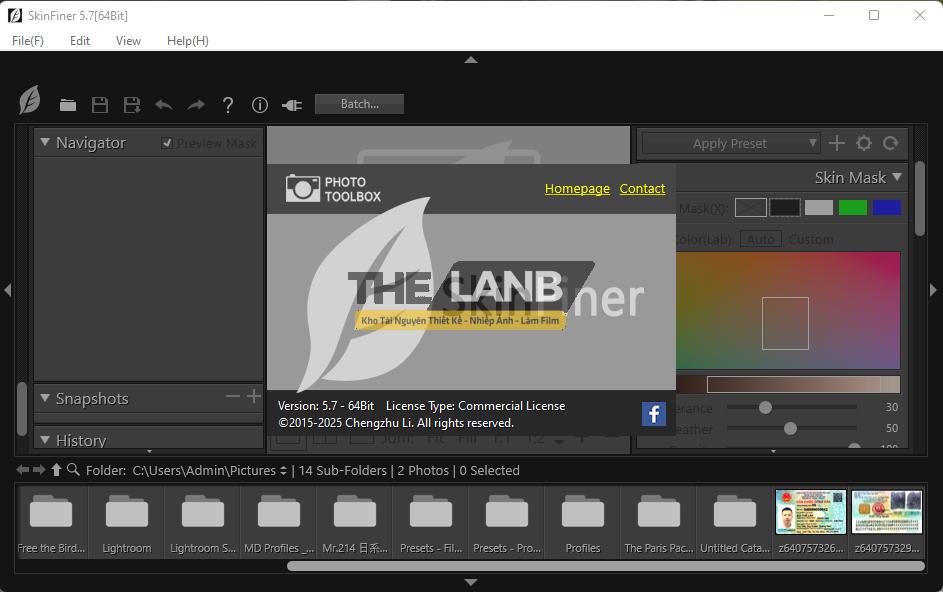943x592 pixels.
Task: Open The Paris Pac... folder
Action: pos(659,522)
